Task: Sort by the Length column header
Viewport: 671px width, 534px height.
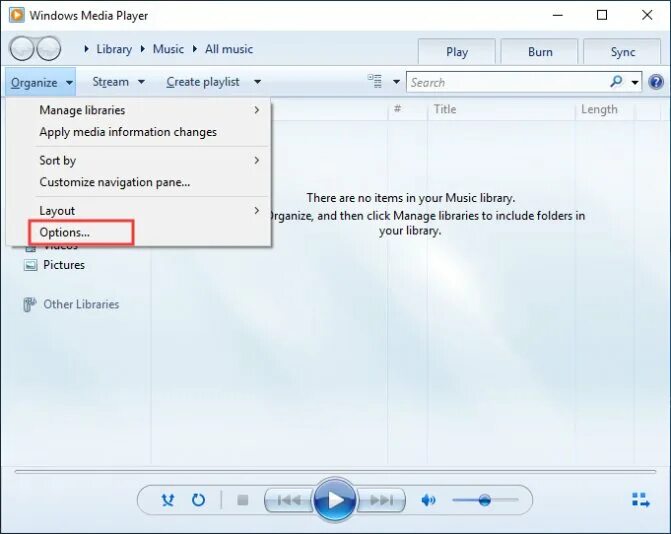Action: pyautogui.click(x=605, y=110)
